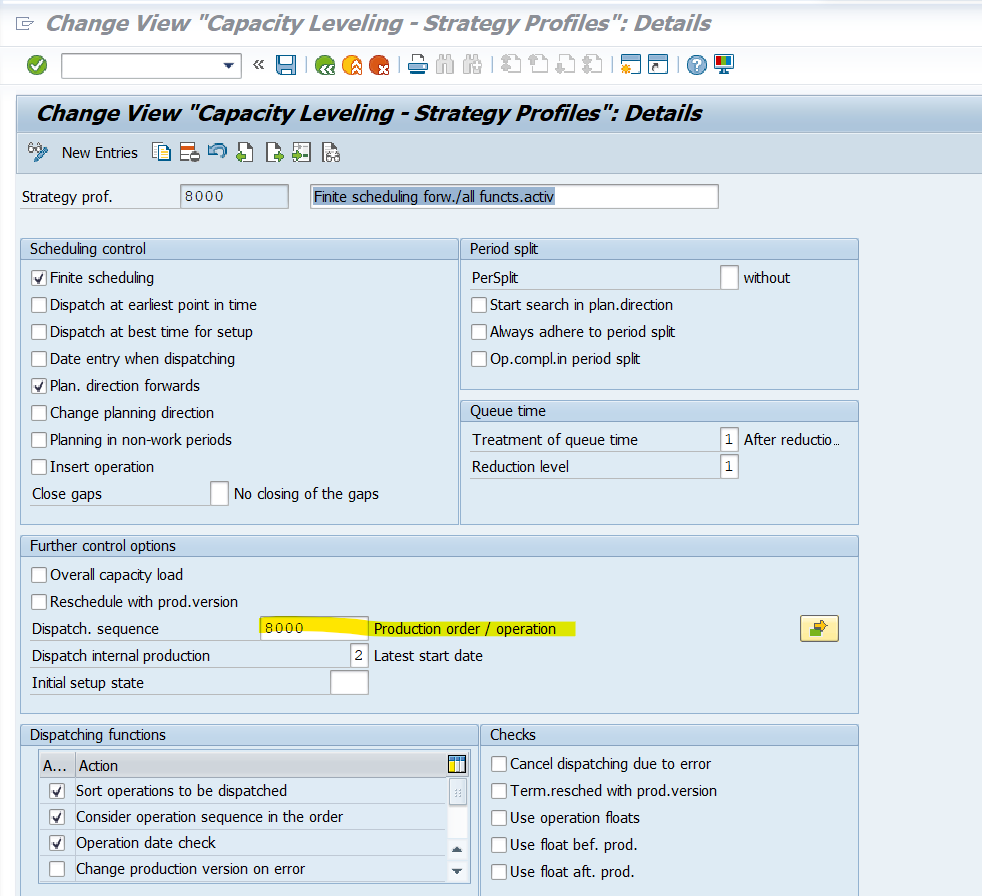Uncheck Operation date check
982x896 pixels.
[x=57, y=843]
